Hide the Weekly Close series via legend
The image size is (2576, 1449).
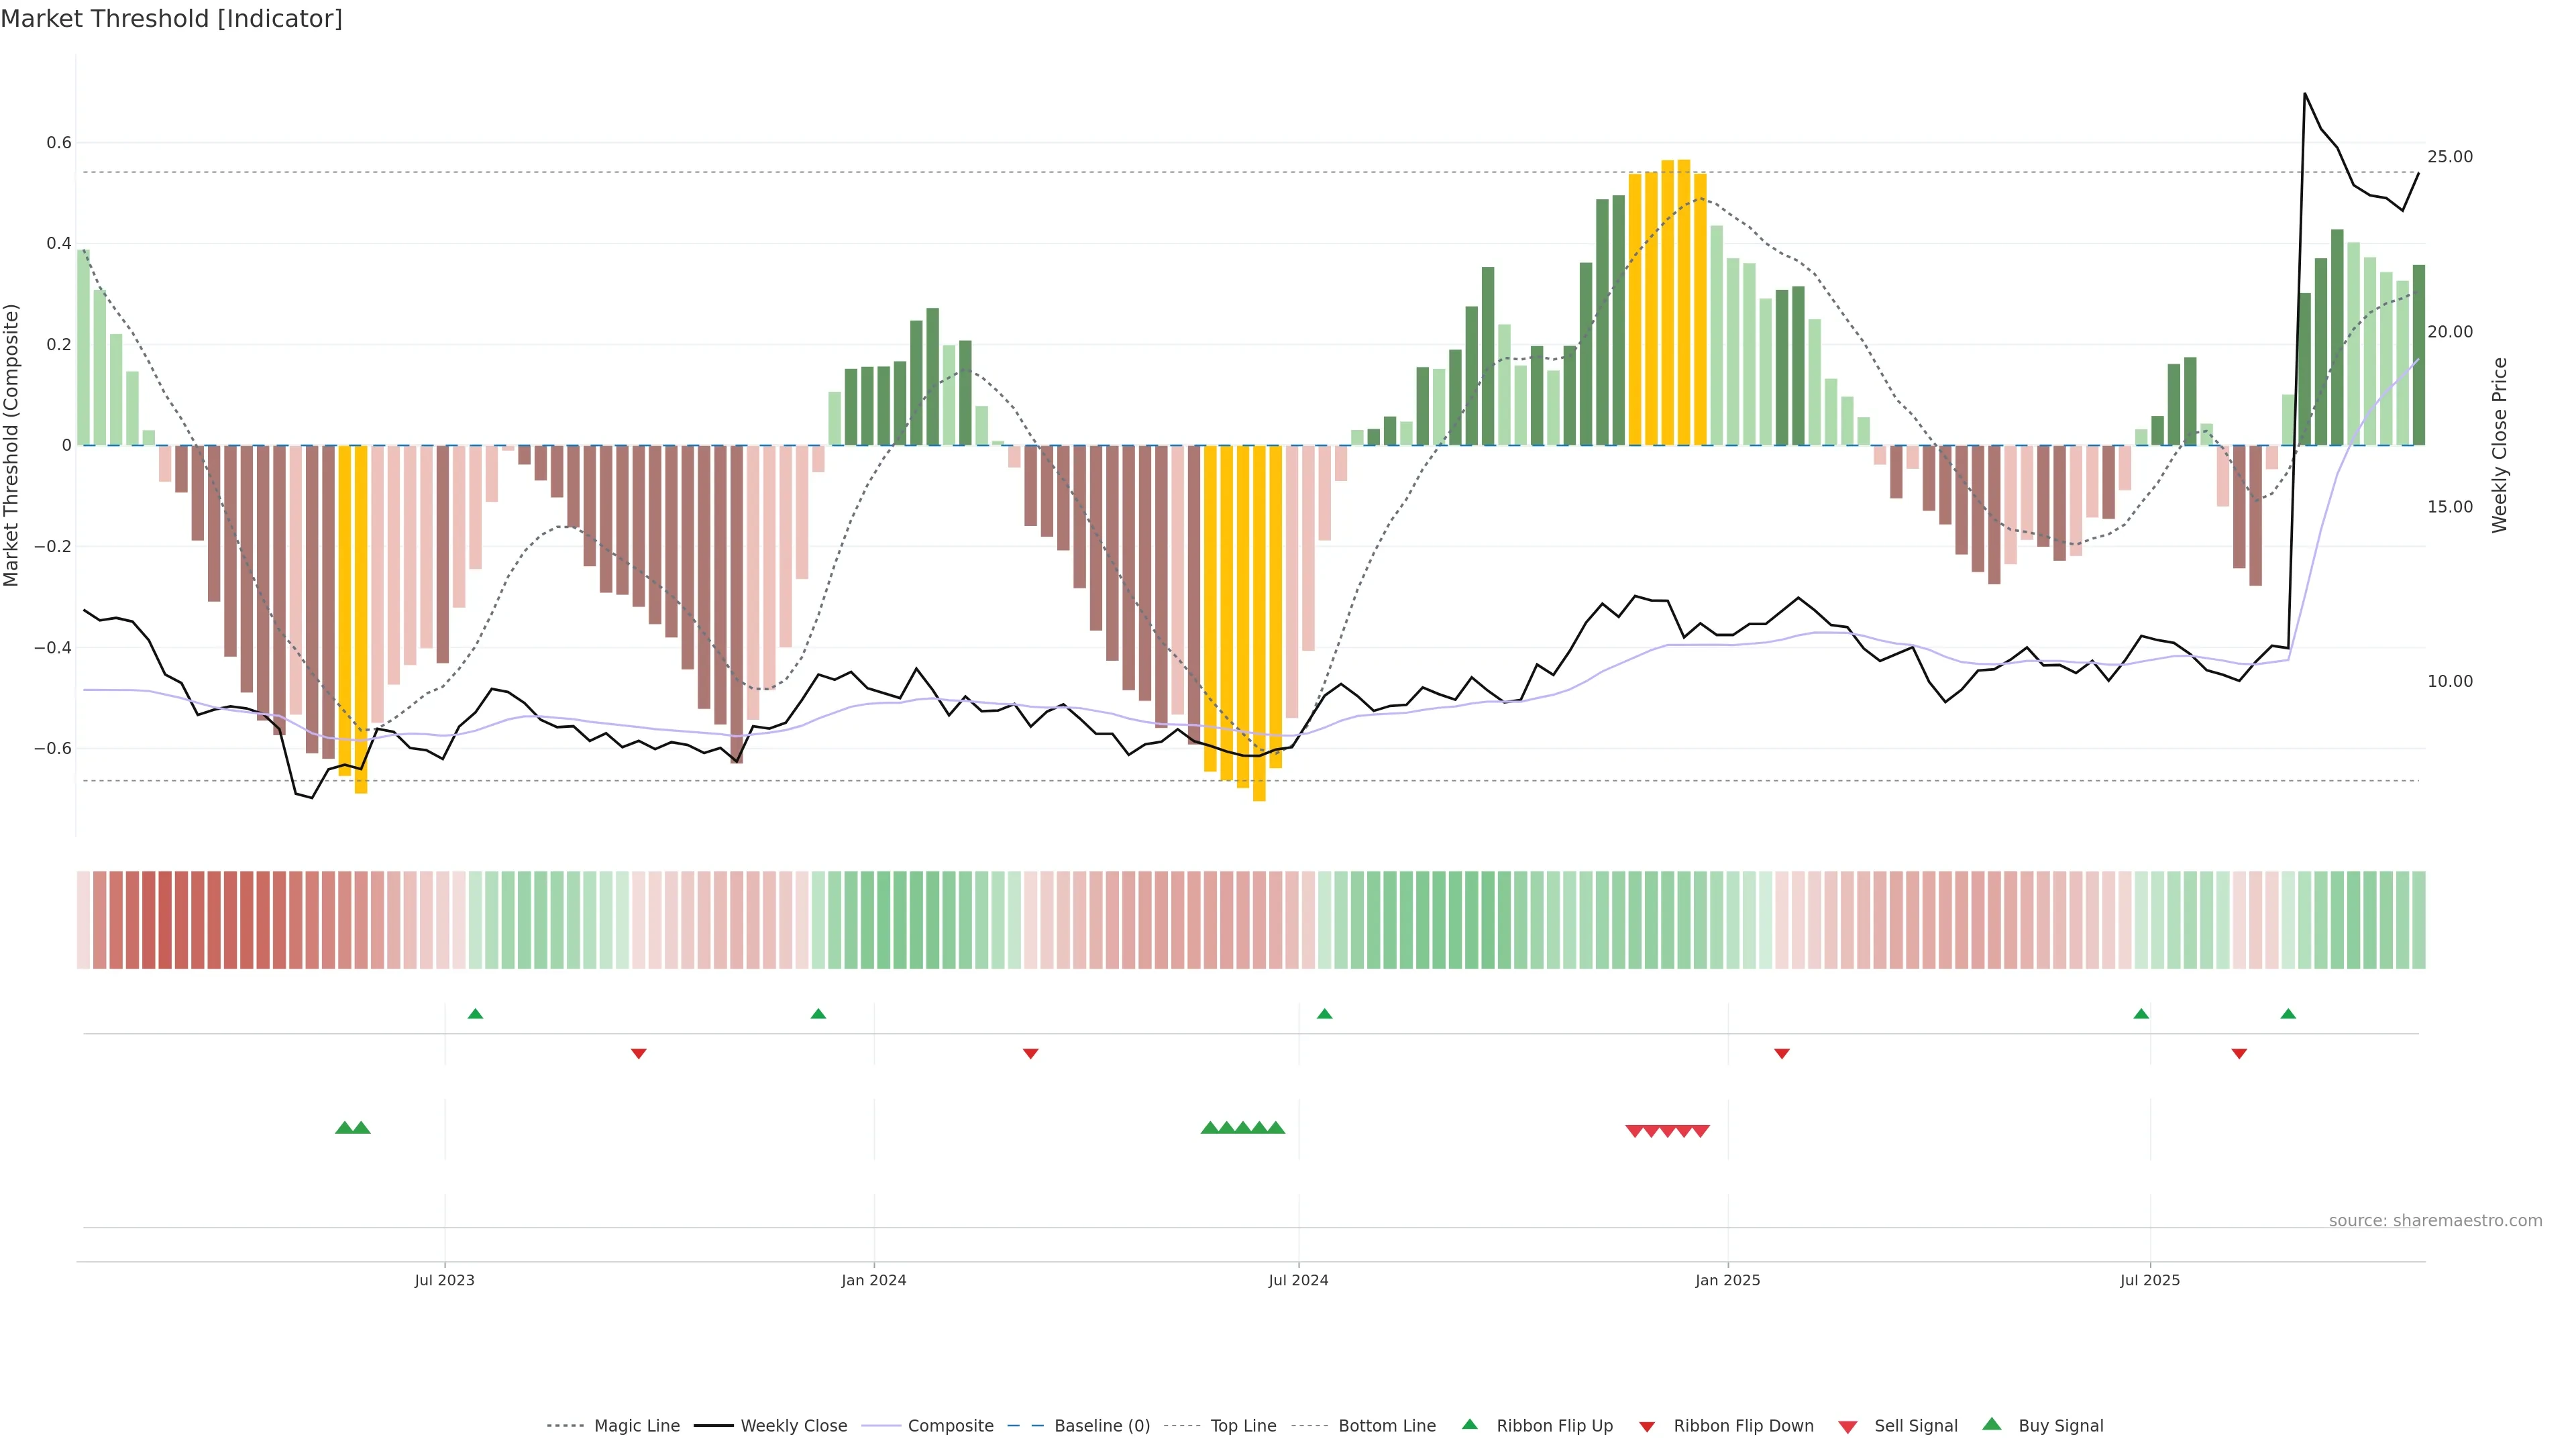point(793,1426)
